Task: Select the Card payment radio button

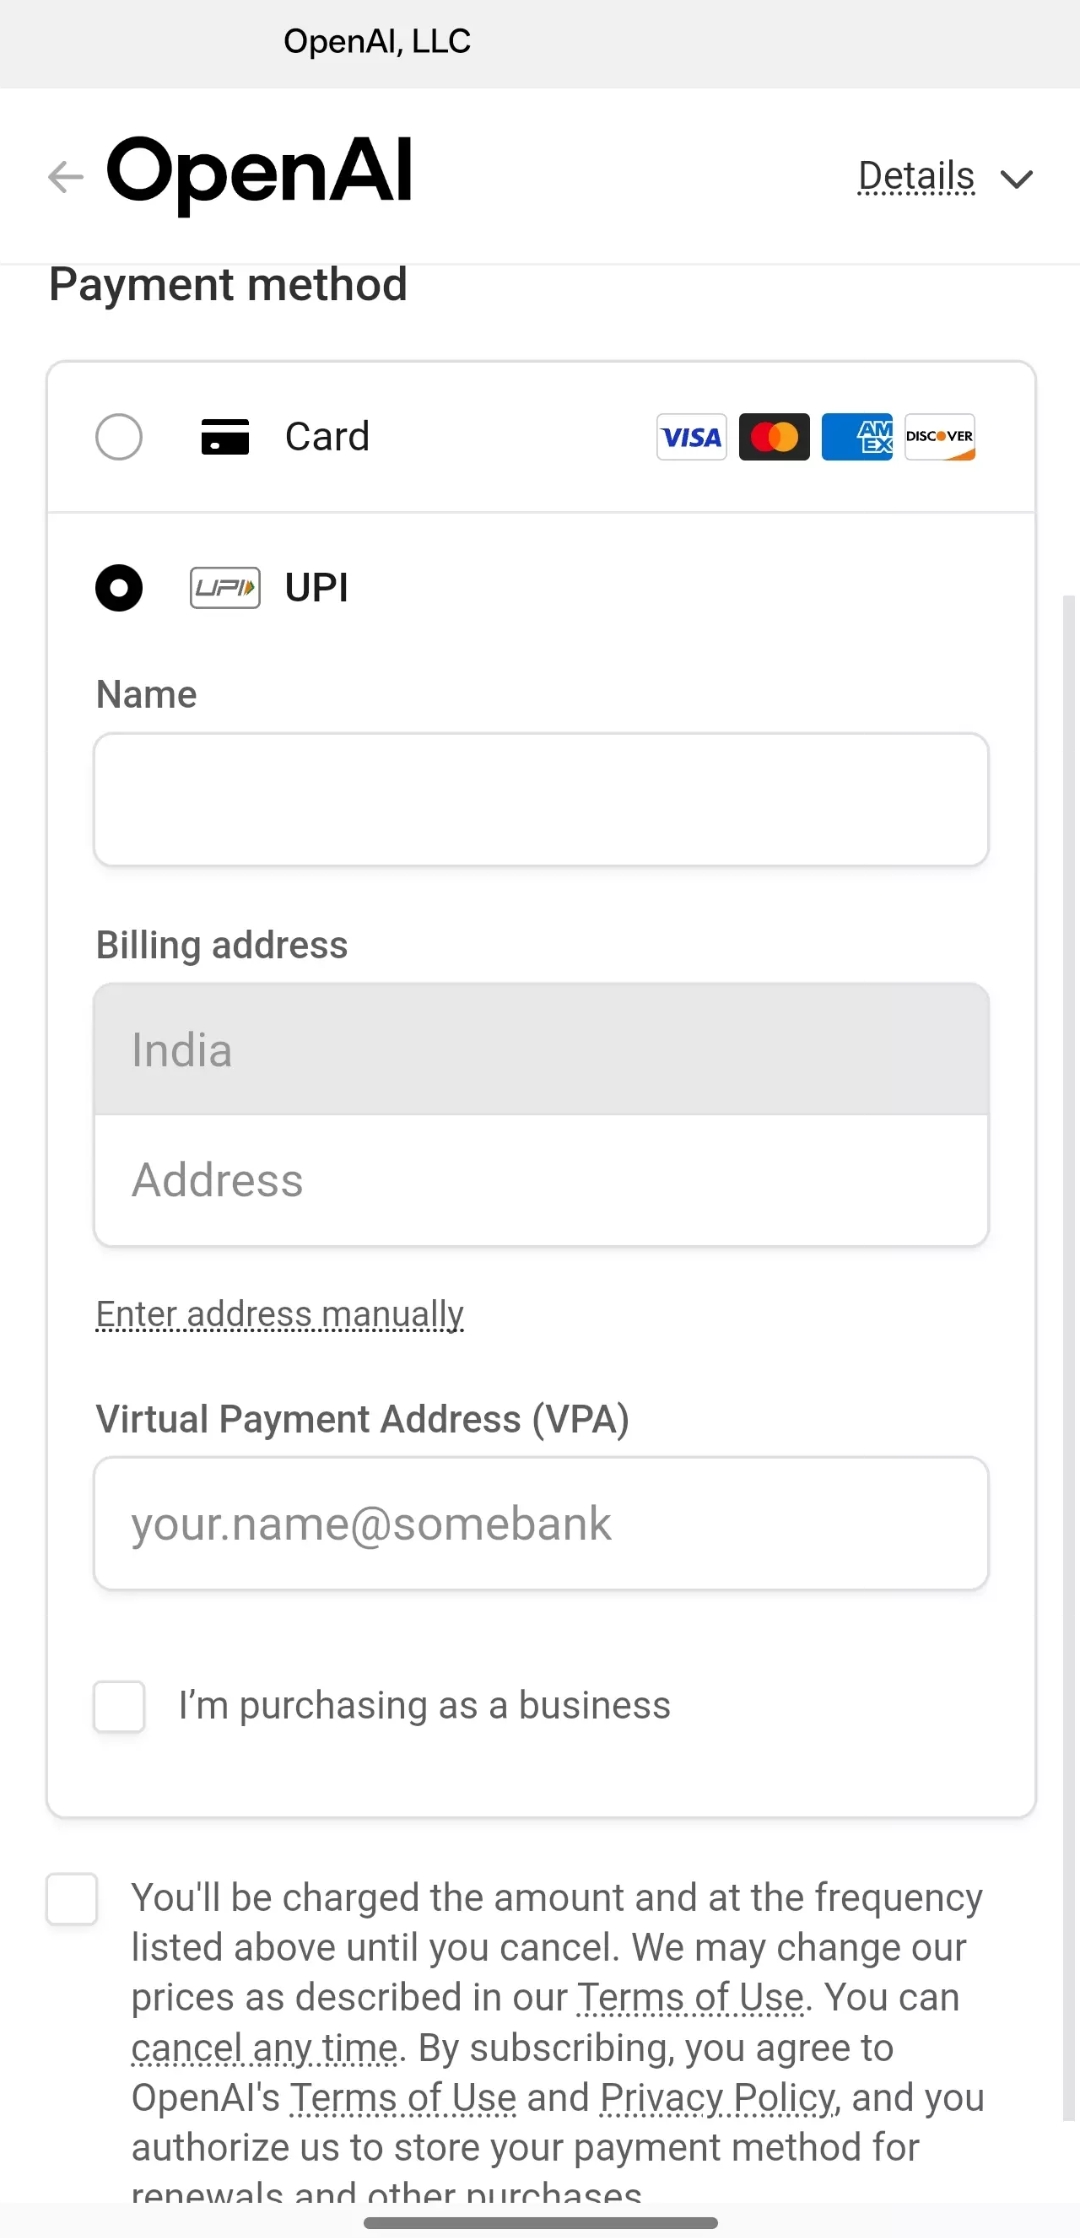Action: tap(119, 437)
